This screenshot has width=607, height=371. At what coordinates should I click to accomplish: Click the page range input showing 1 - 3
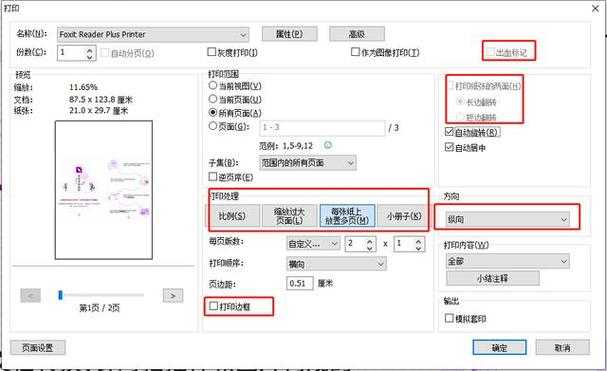(x=322, y=127)
